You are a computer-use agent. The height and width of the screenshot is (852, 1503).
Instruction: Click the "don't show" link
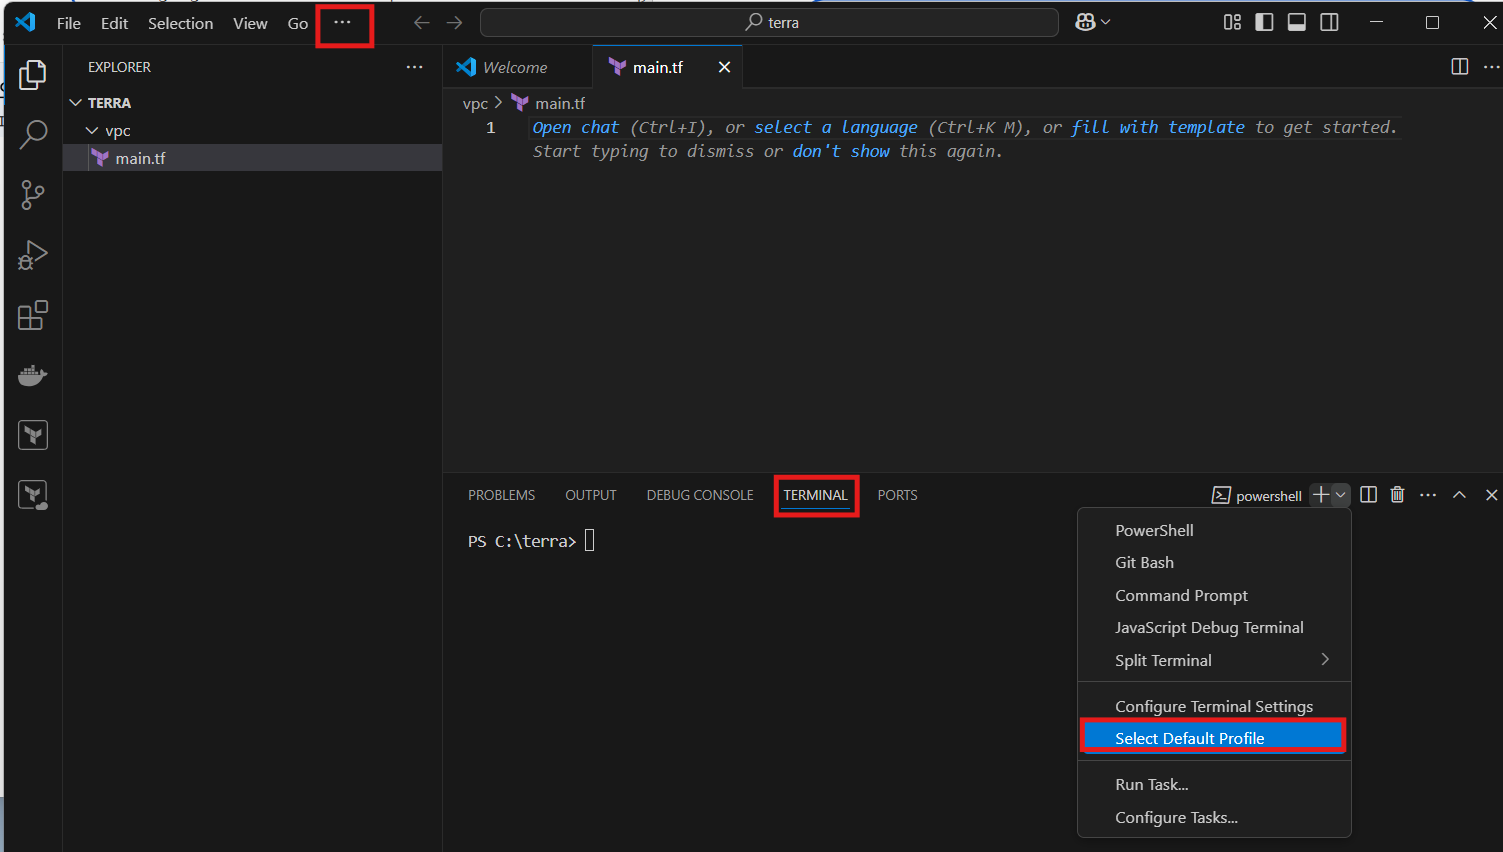841,151
